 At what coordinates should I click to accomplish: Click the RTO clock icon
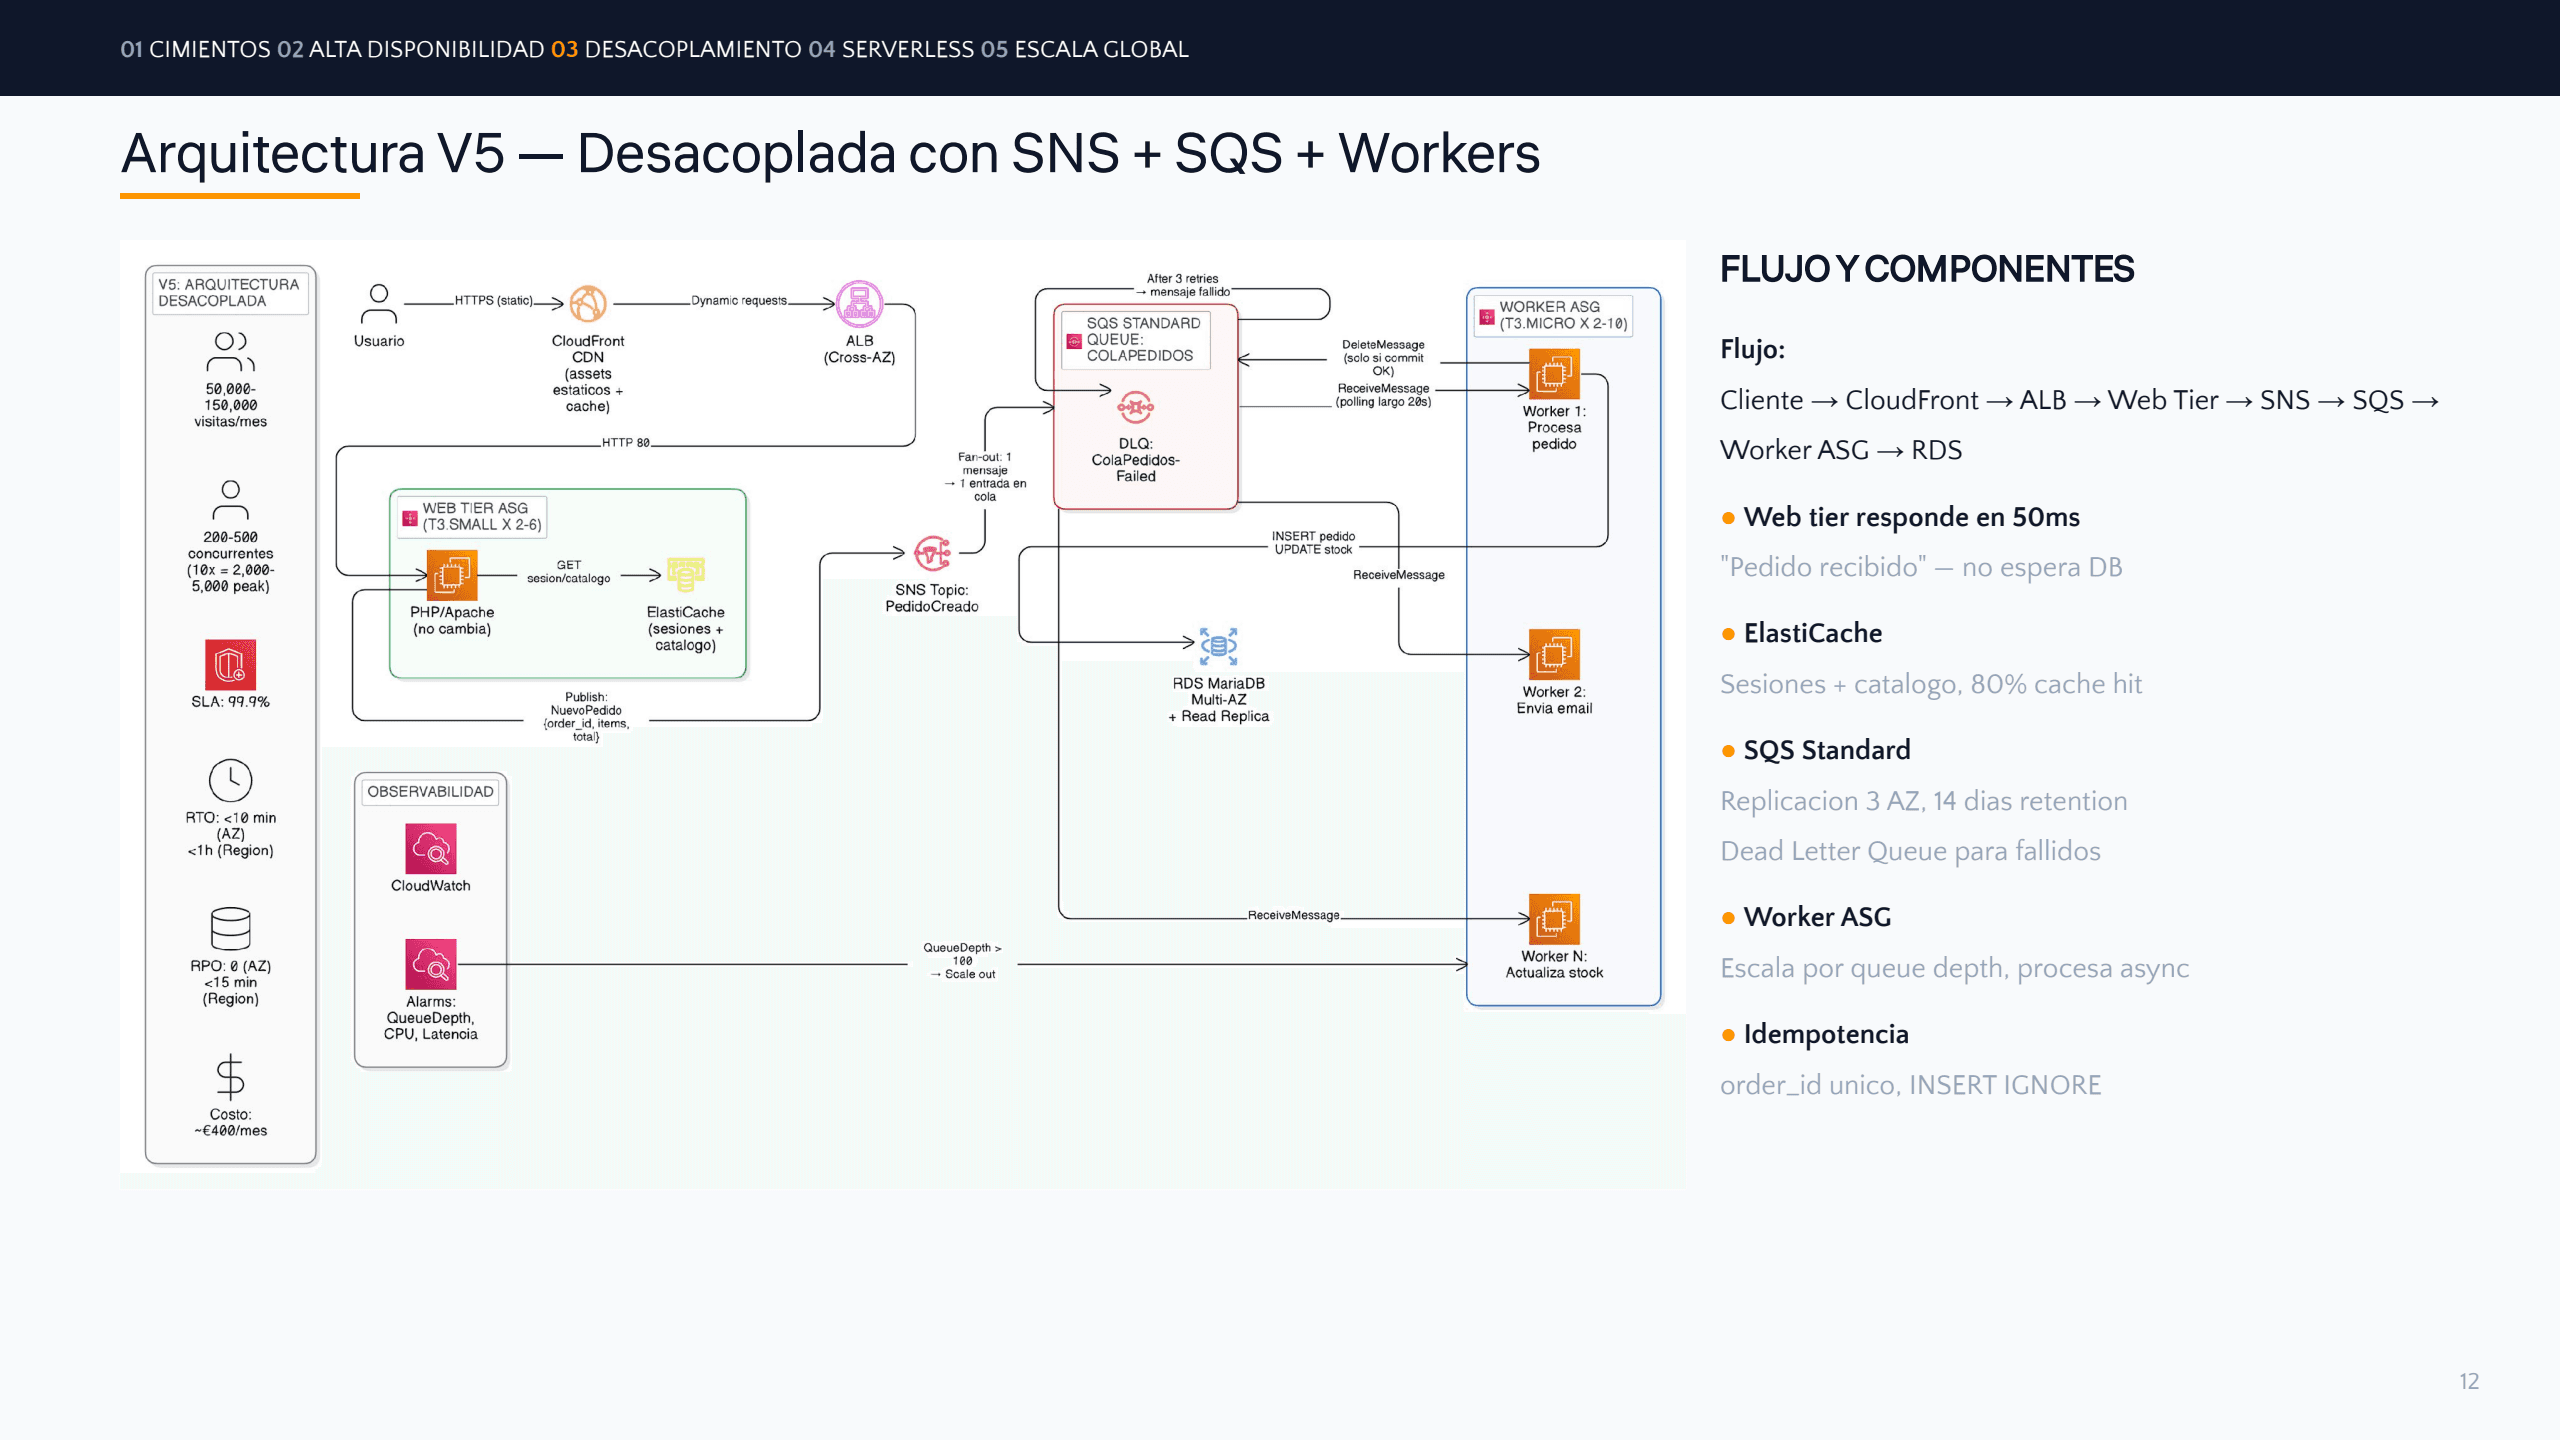click(x=230, y=780)
